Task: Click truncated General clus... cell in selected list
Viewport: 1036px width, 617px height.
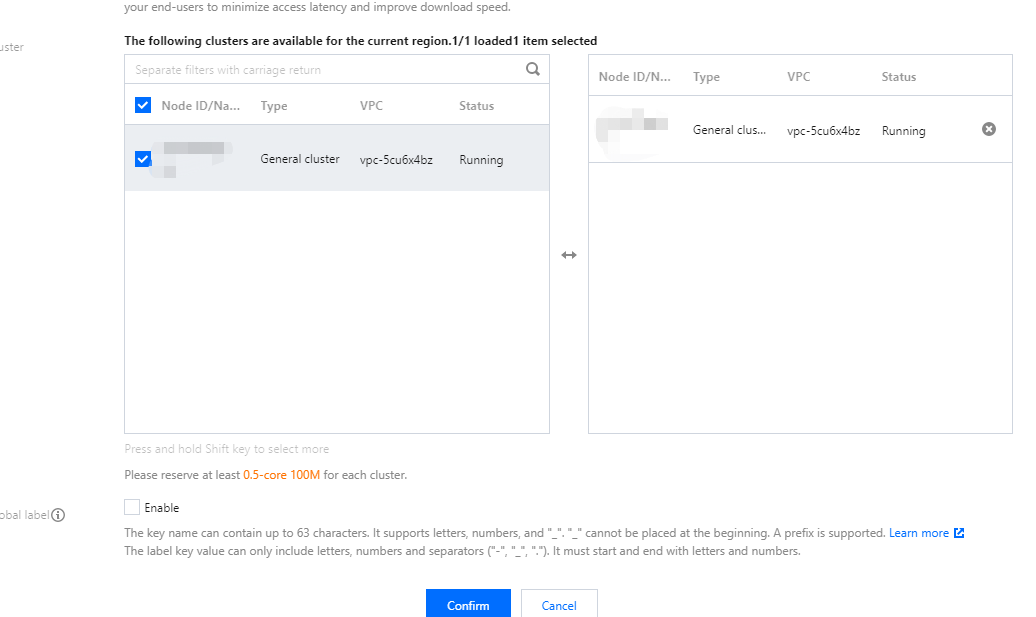Action: (x=729, y=131)
